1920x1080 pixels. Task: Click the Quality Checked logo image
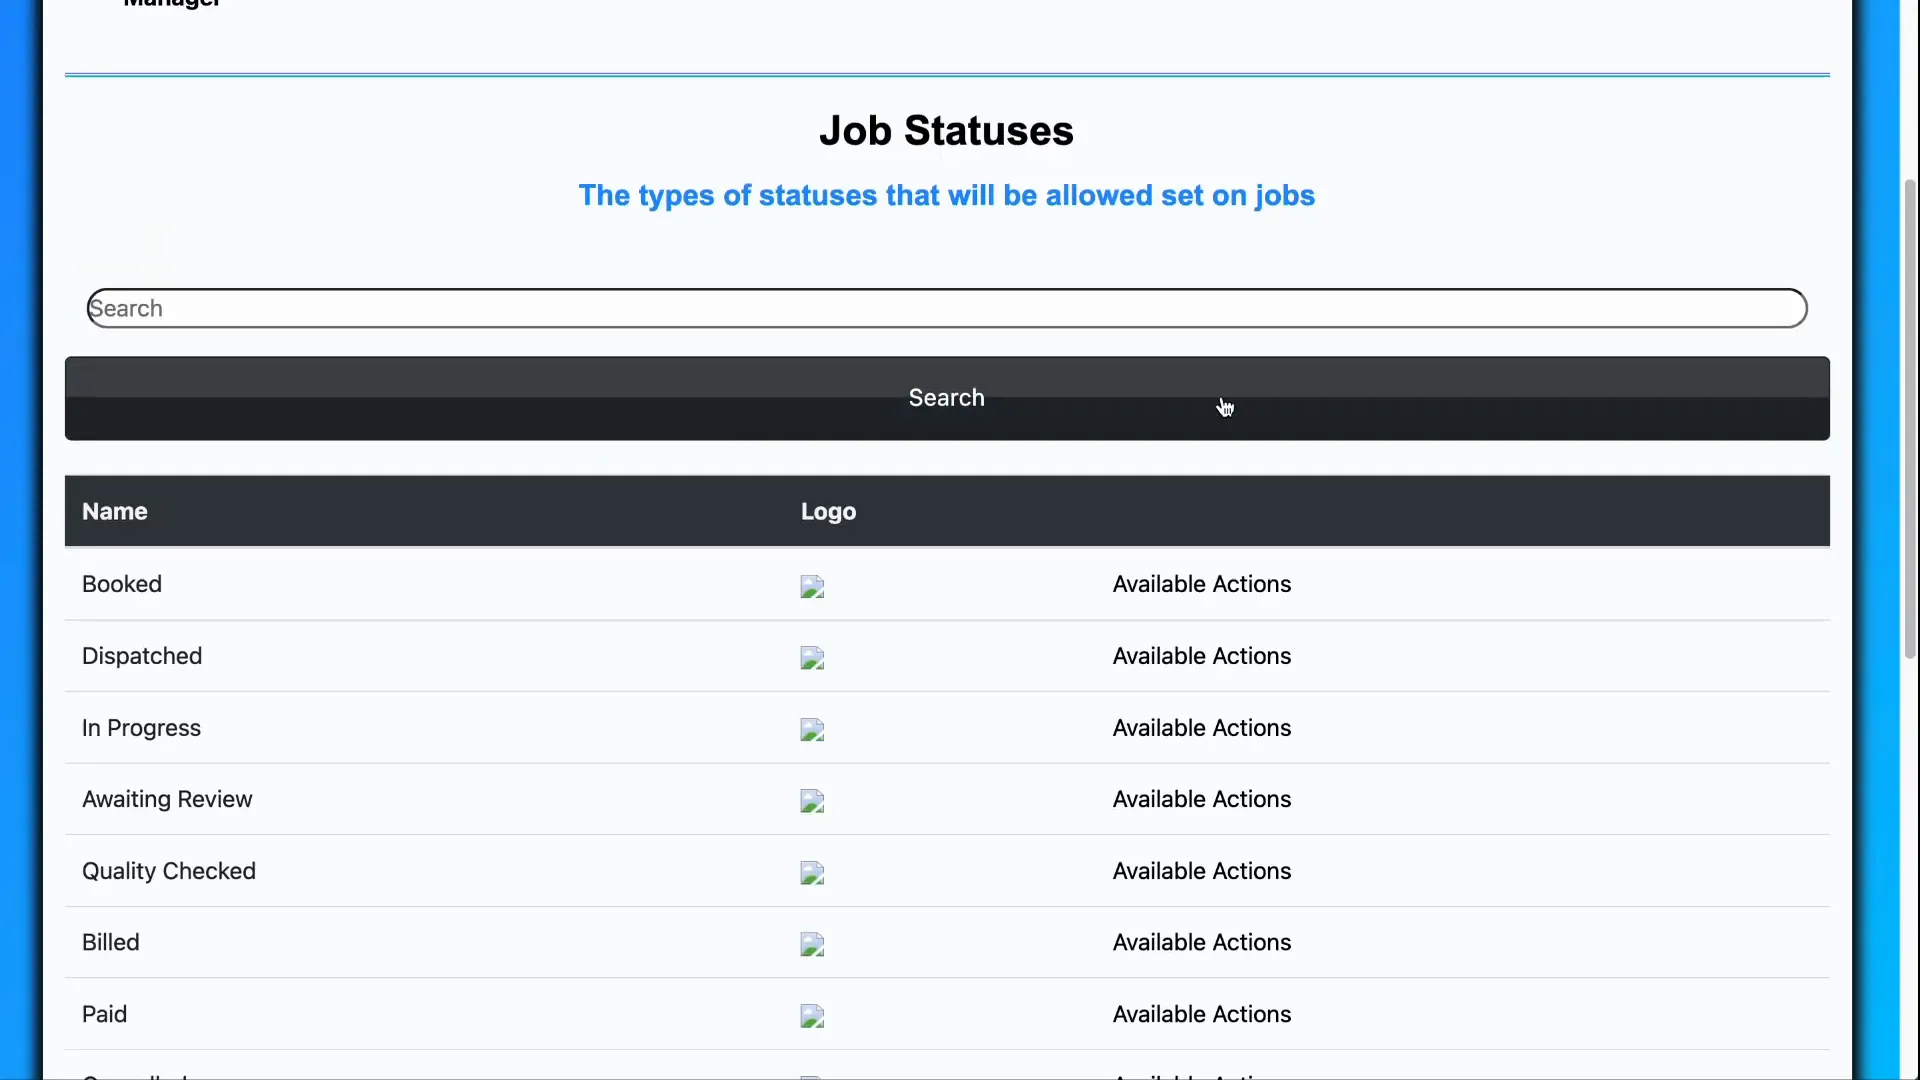812,873
